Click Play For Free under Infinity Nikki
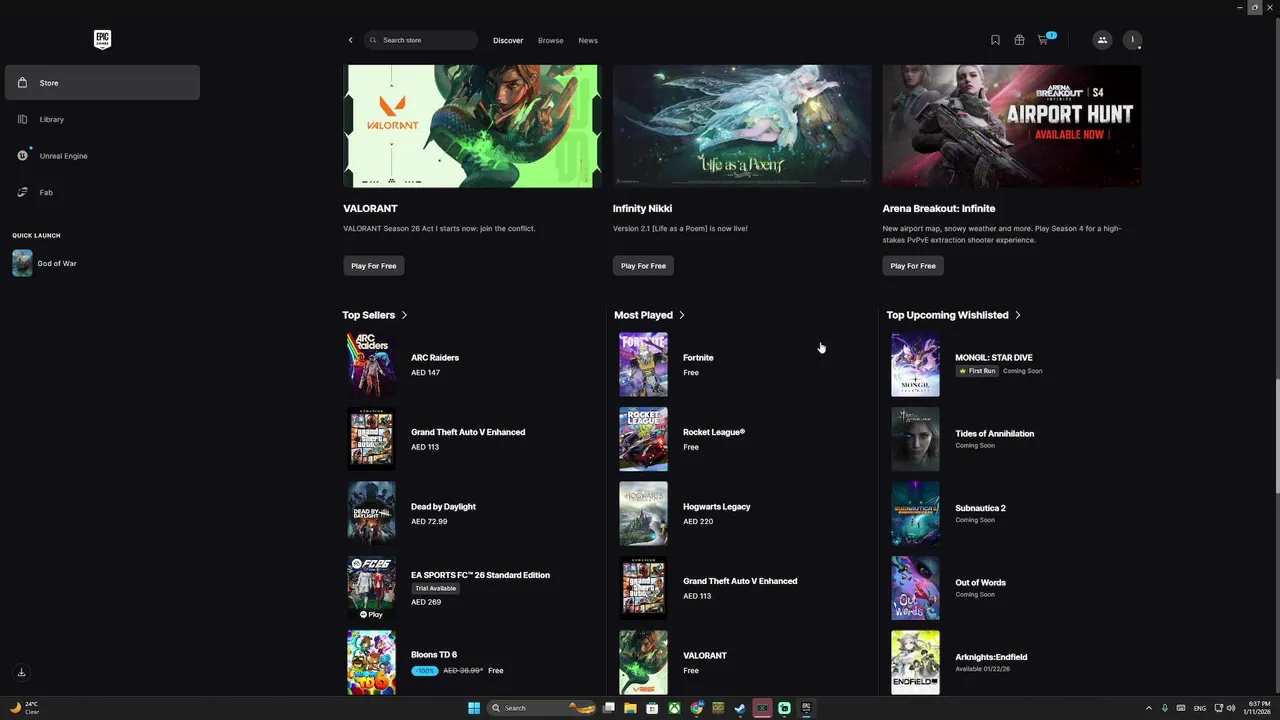Screen dimensions: 1280x720 click(643, 266)
